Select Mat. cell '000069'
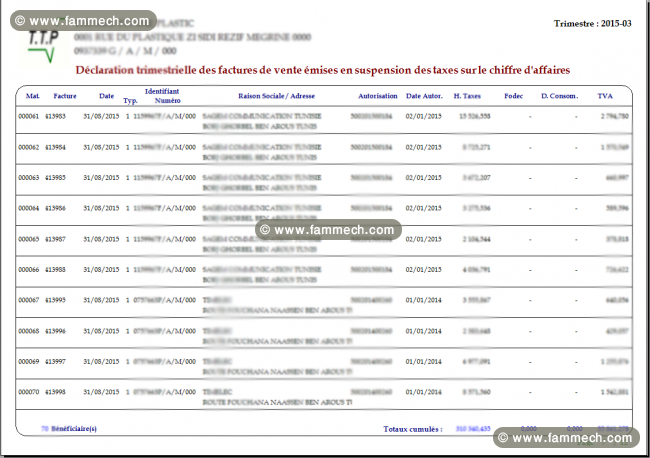The width and height of the screenshot is (650, 458). click(29, 362)
